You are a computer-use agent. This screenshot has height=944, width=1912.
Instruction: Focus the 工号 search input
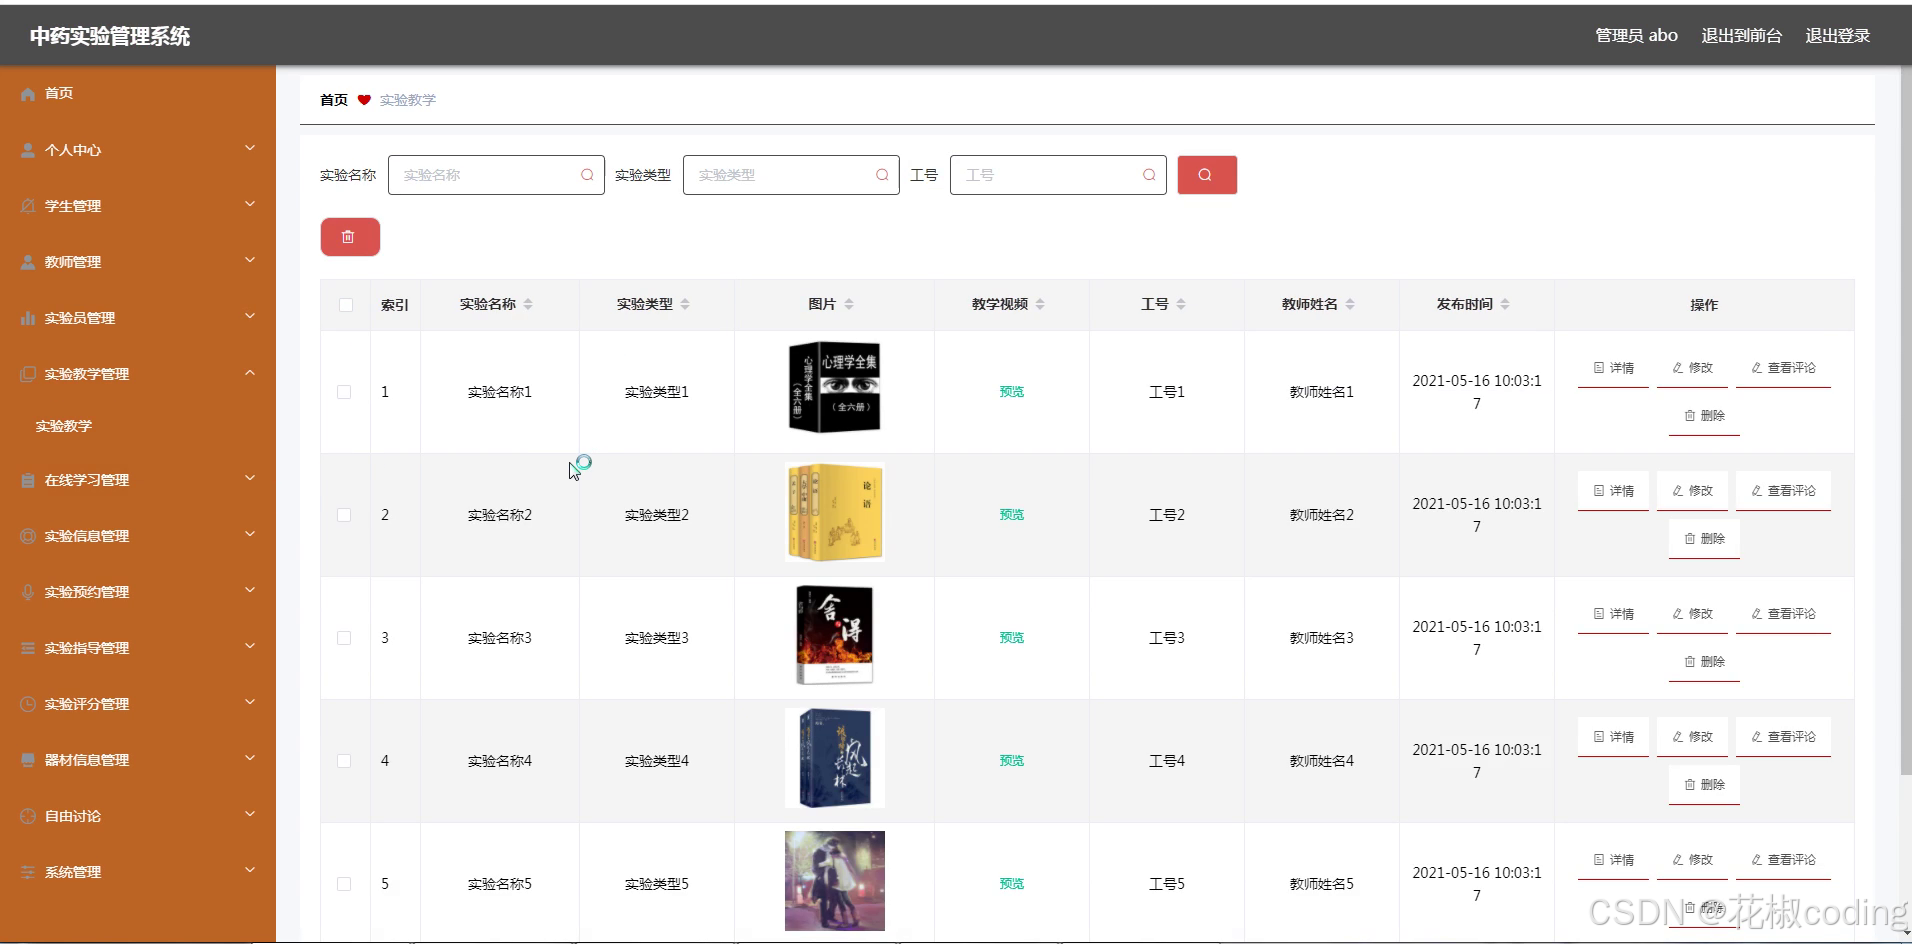[x=1058, y=175]
